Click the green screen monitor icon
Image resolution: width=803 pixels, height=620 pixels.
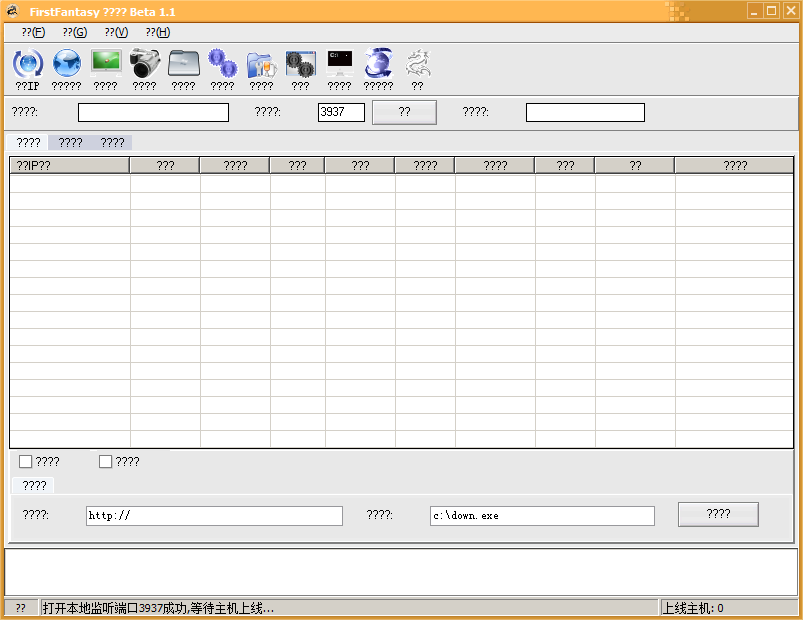tap(106, 63)
